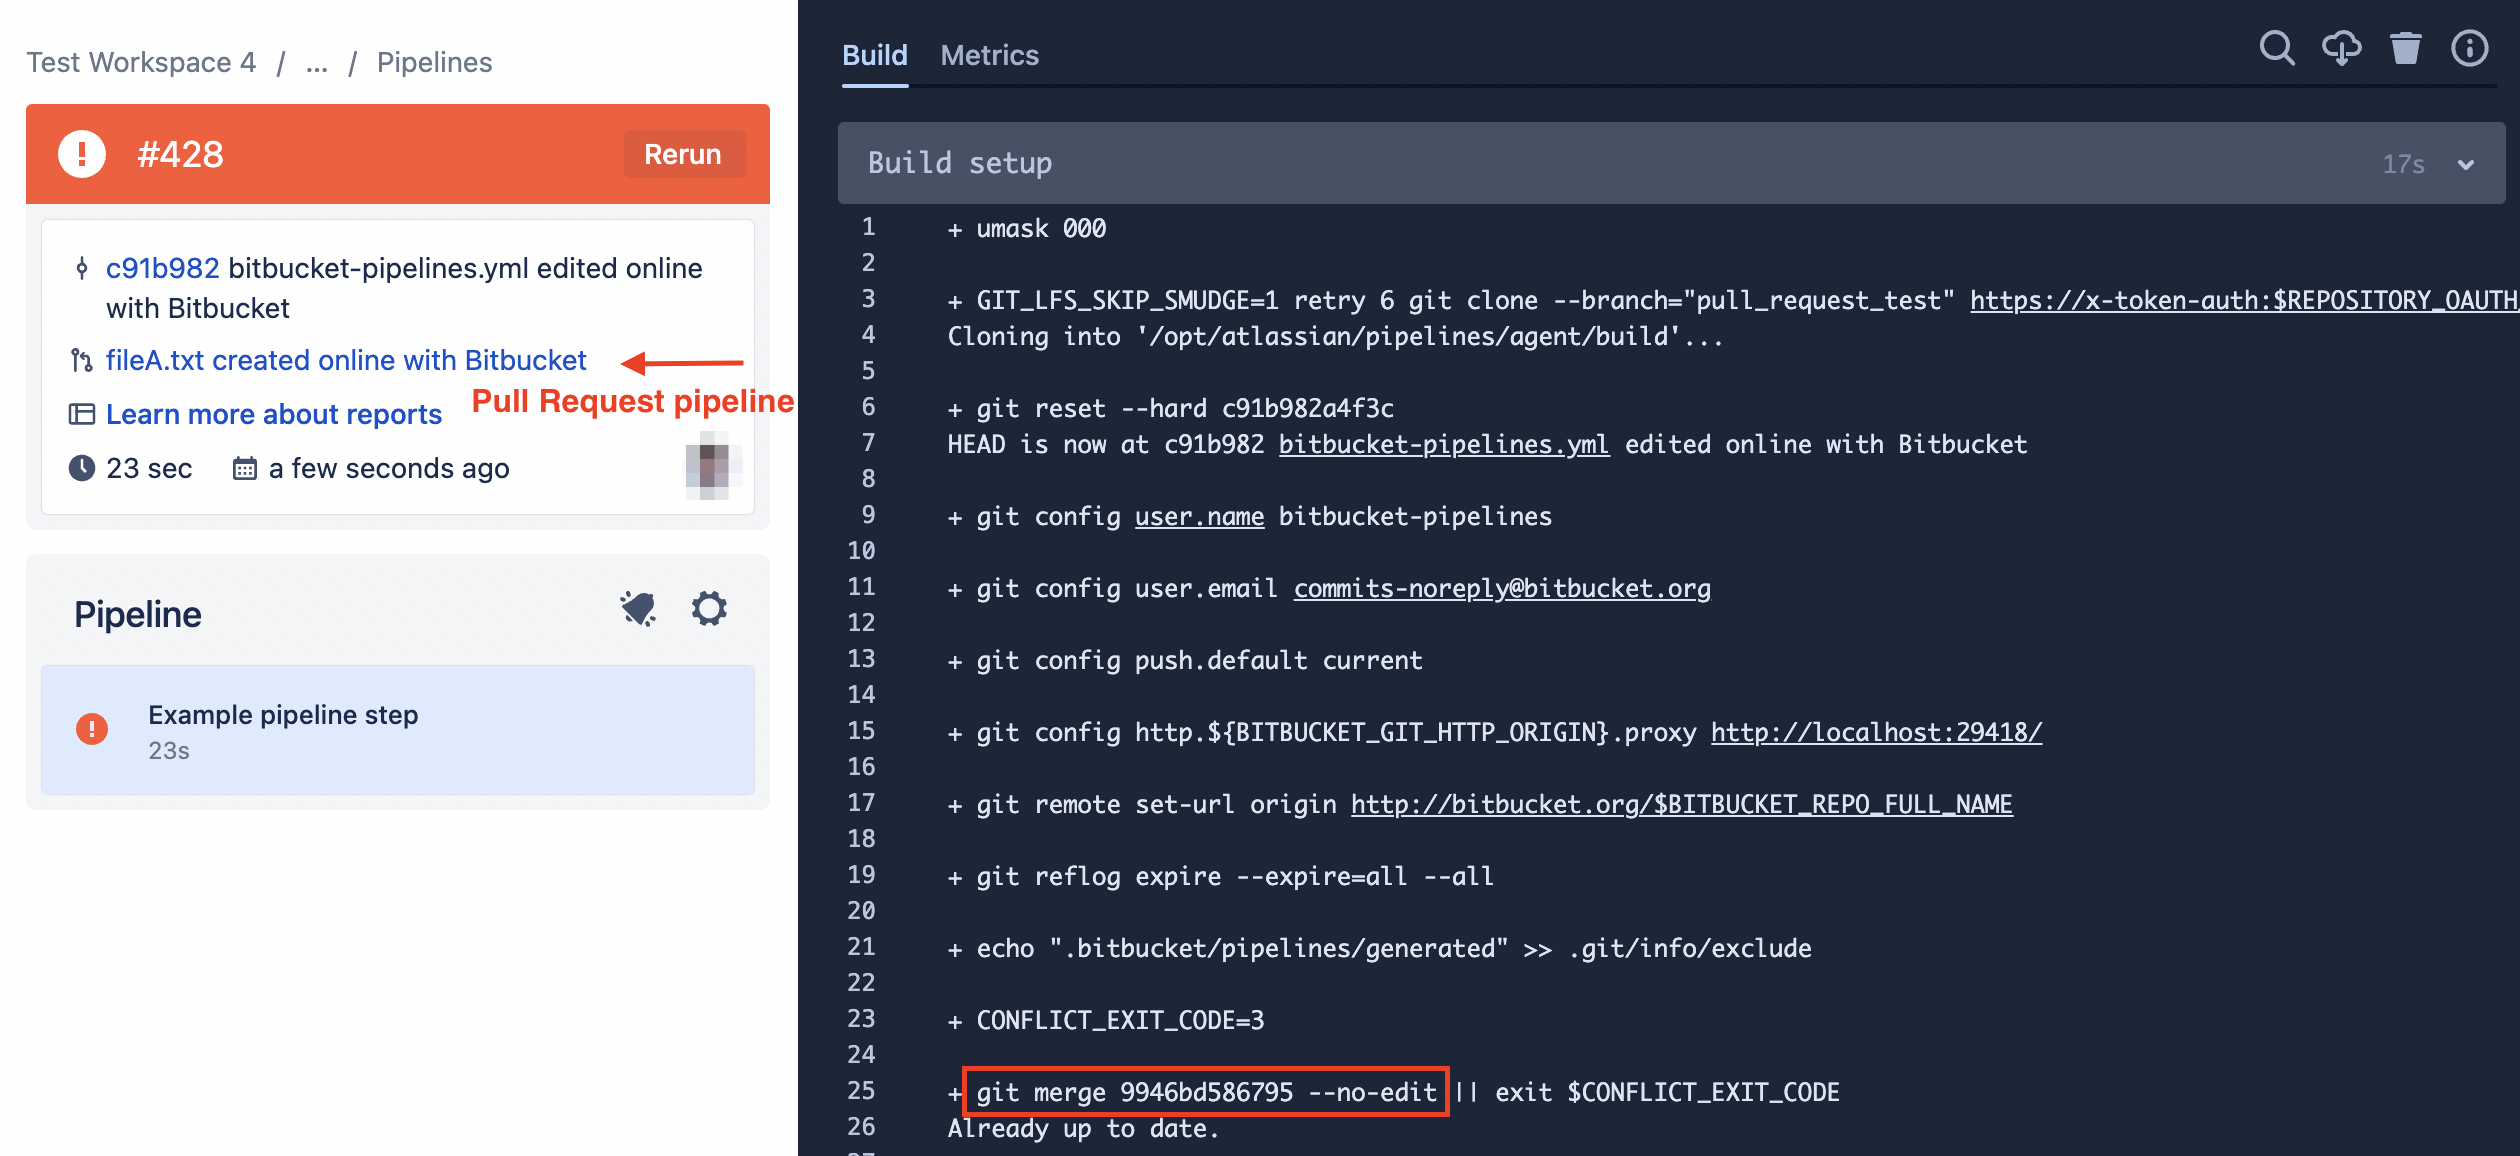Click the Build setup section header
The image size is (2520, 1156).
coord(1671,163)
